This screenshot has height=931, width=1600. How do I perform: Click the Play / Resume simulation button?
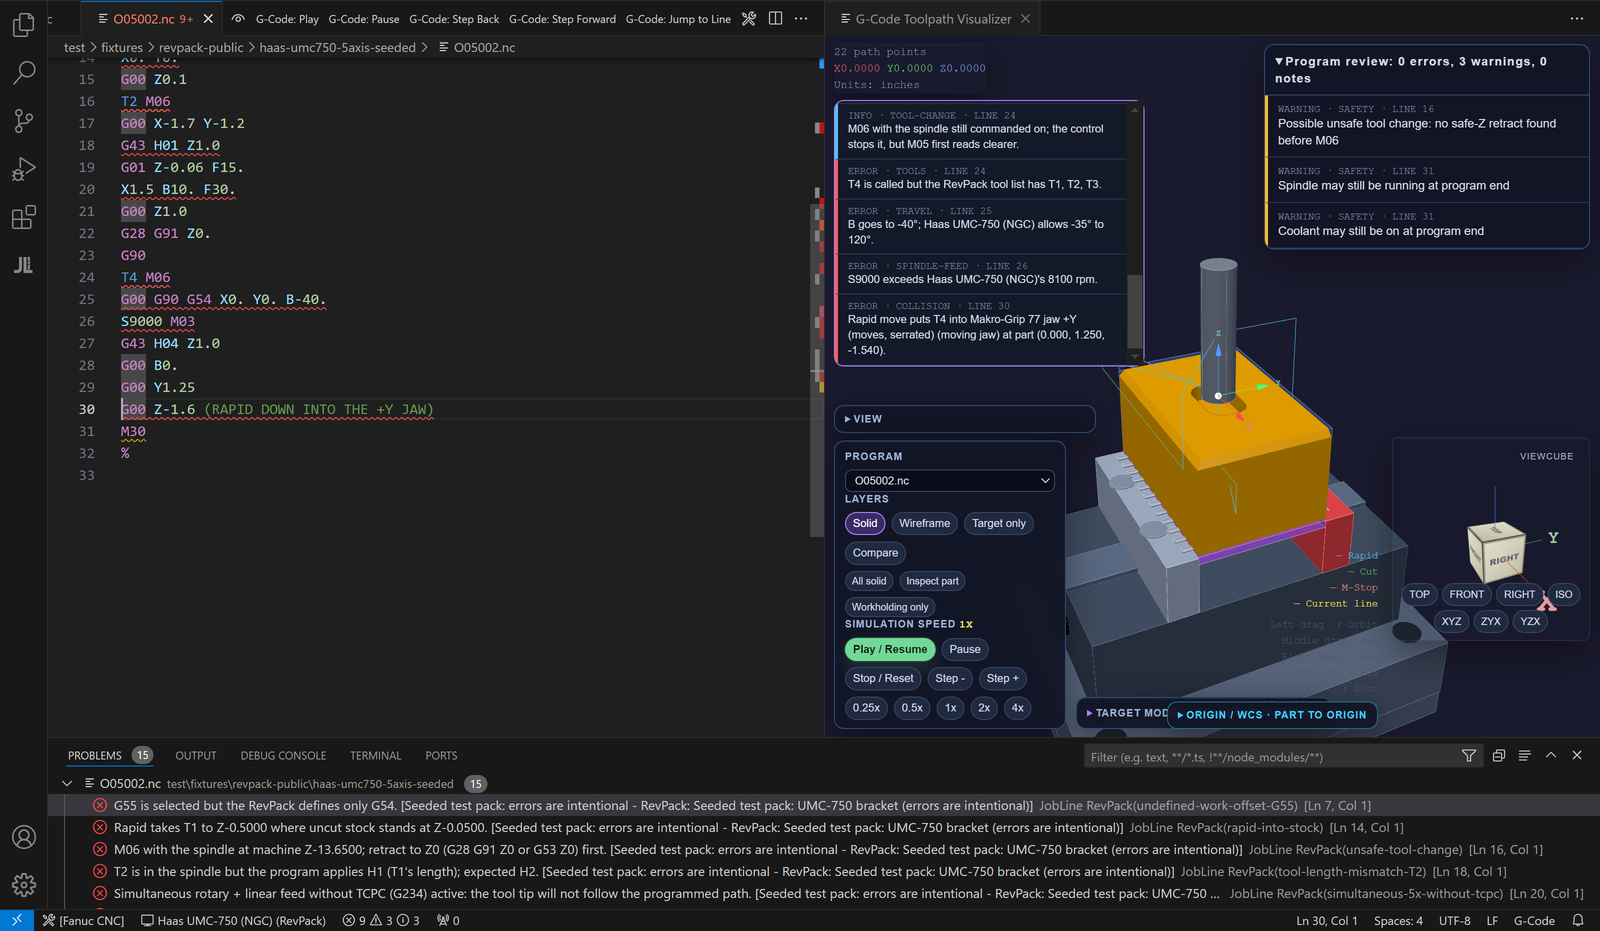click(x=890, y=650)
